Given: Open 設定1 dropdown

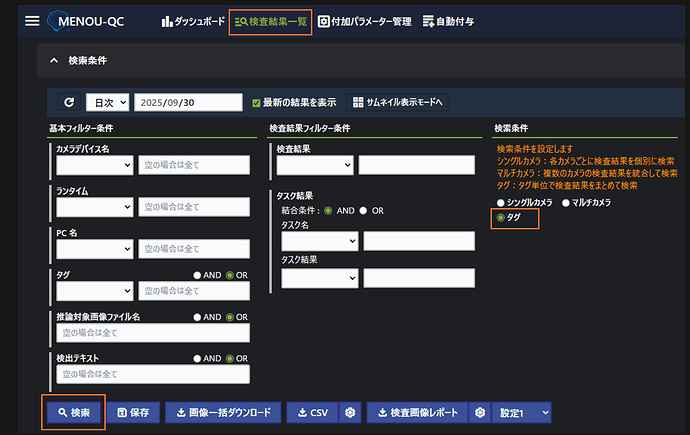Looking at the screenshot, I should (522, 413).
